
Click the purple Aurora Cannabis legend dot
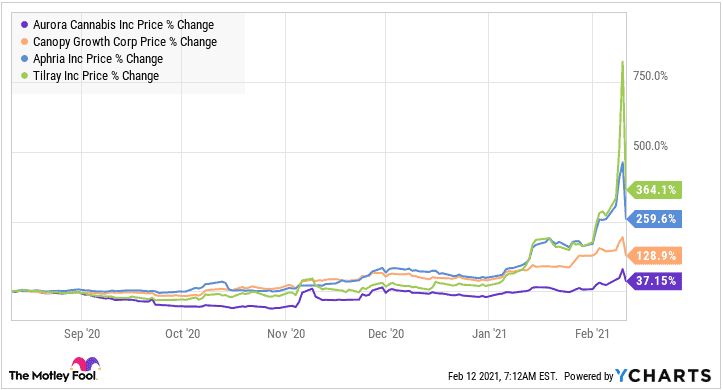(24, 25)
